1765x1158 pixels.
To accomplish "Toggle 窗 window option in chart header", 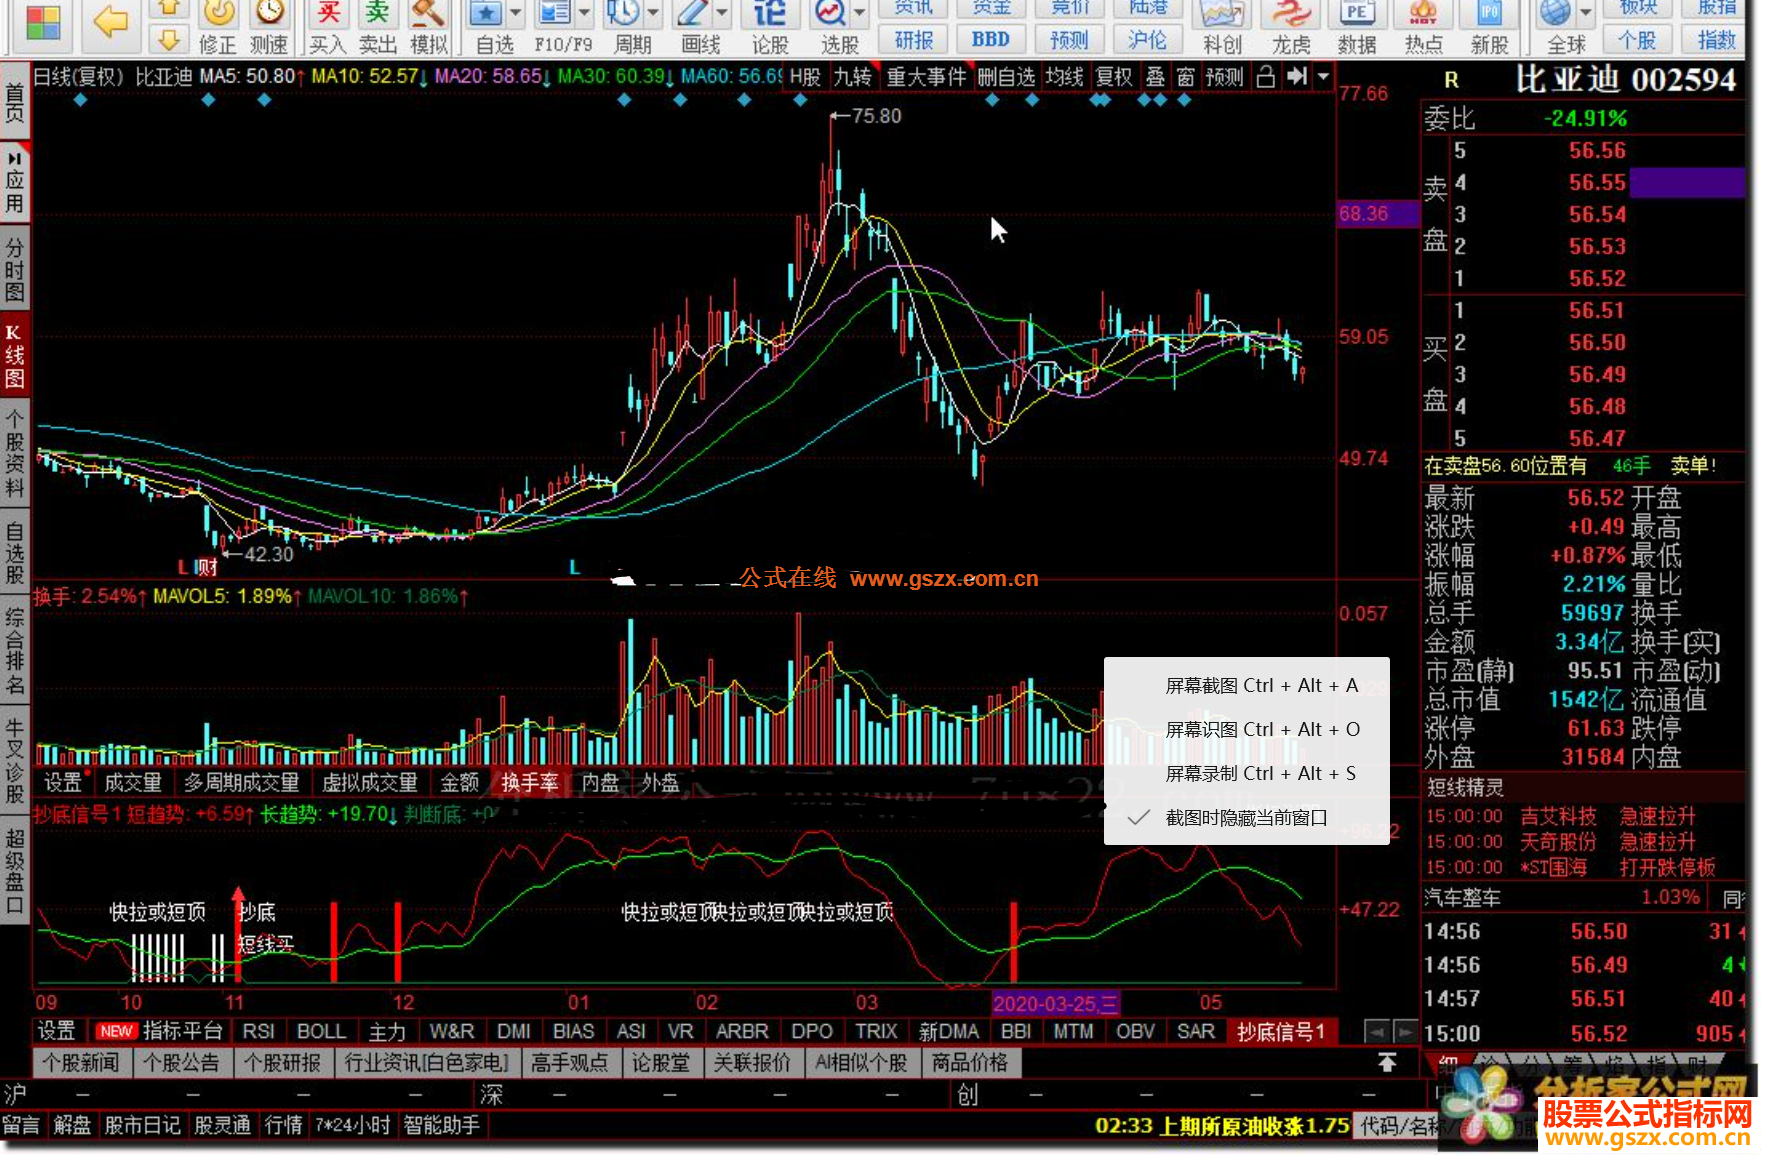I will pos(1186,77).
